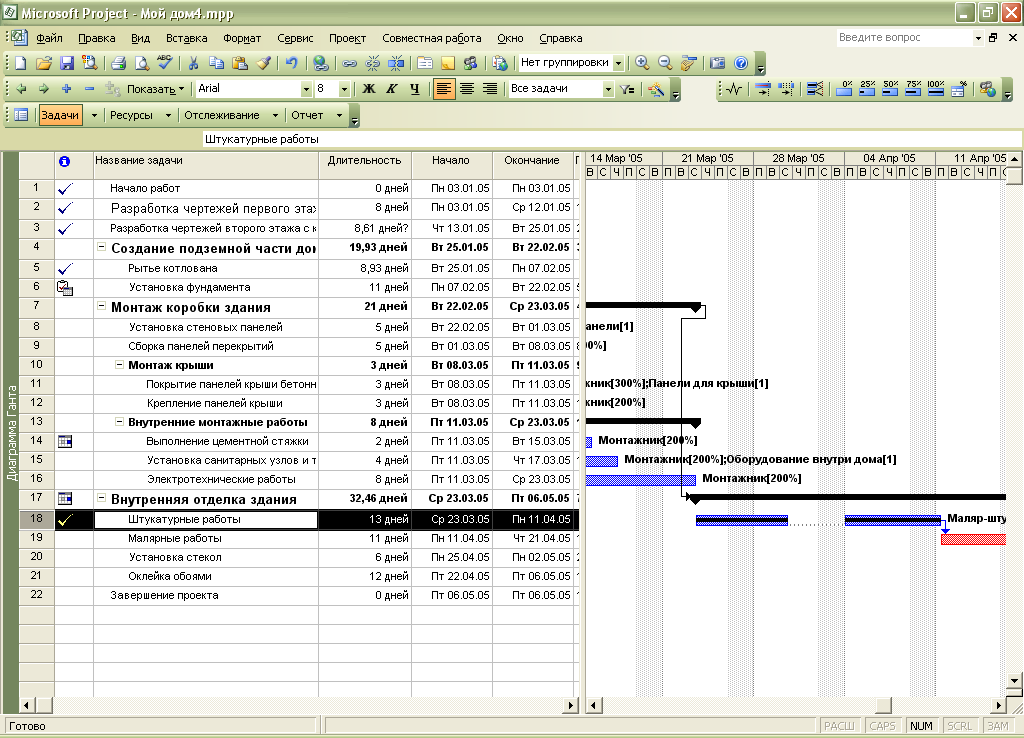
Task: Assign resources with people icon
Action: [x=471, y=63]
